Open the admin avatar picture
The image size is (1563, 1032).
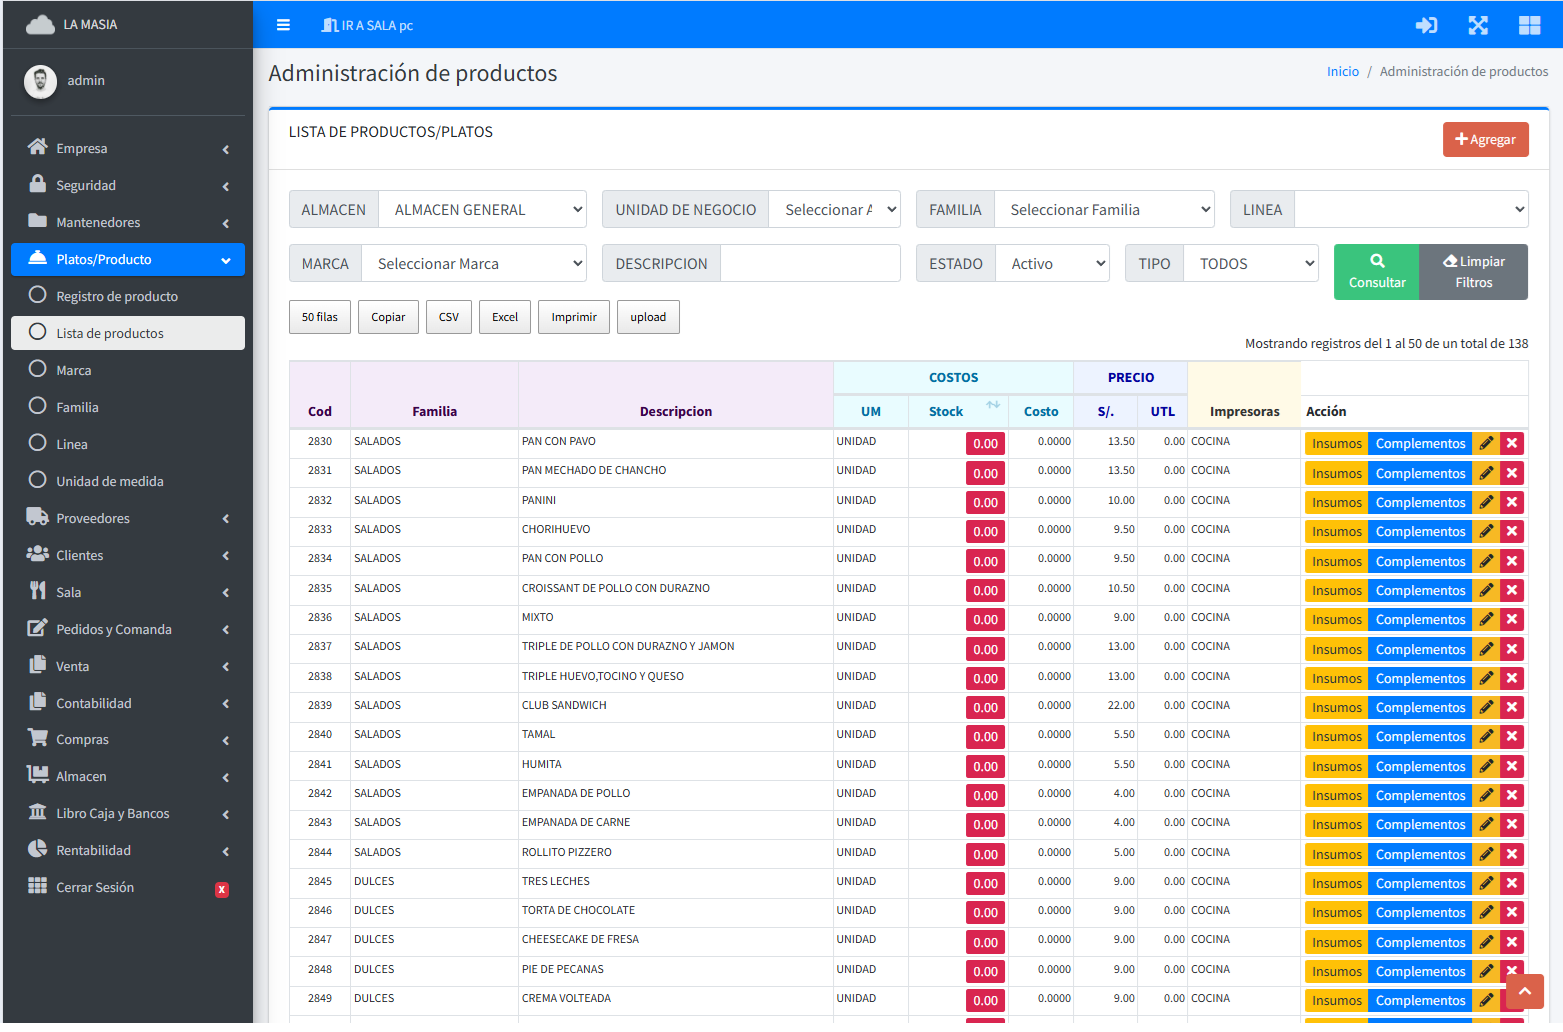[x=40, y=81]
